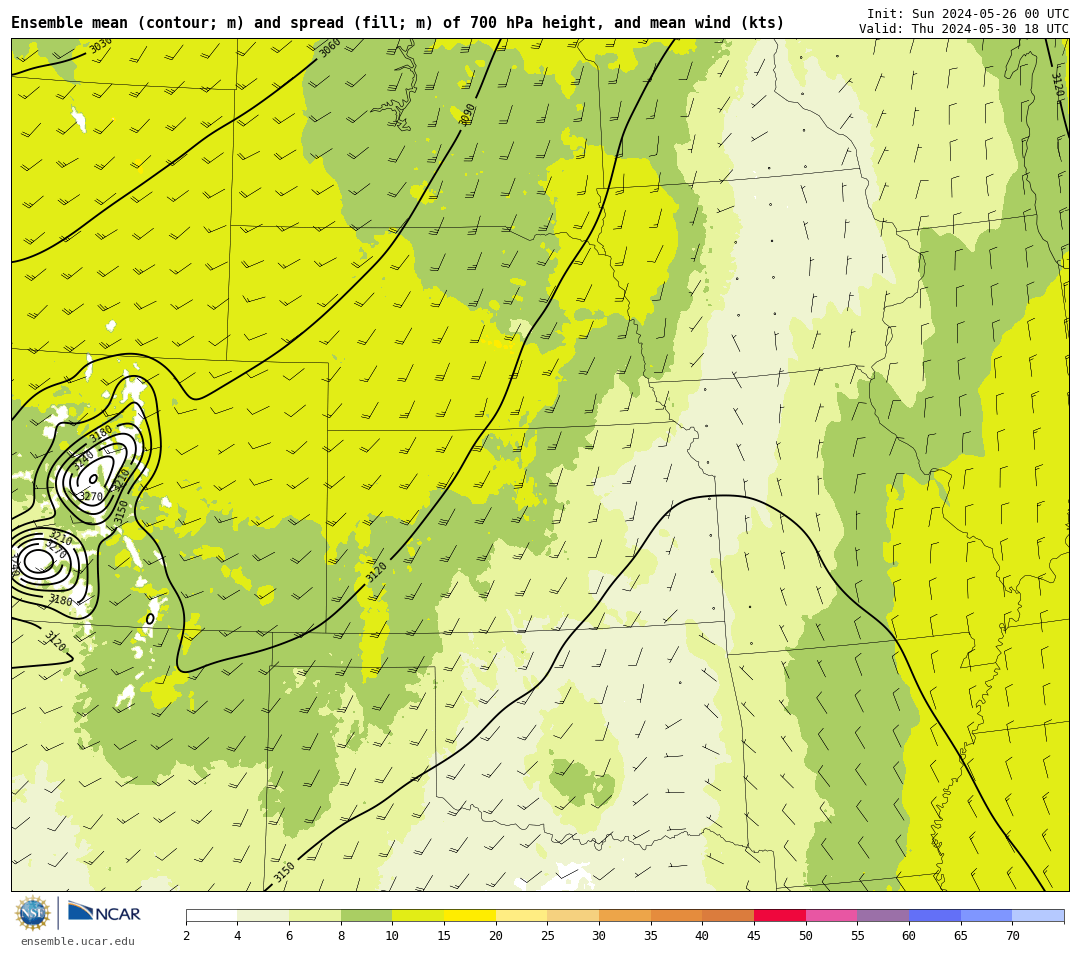Click the tan 25–30 m colorbar swatch
The image size is (1080, 954).
(573, 915)
